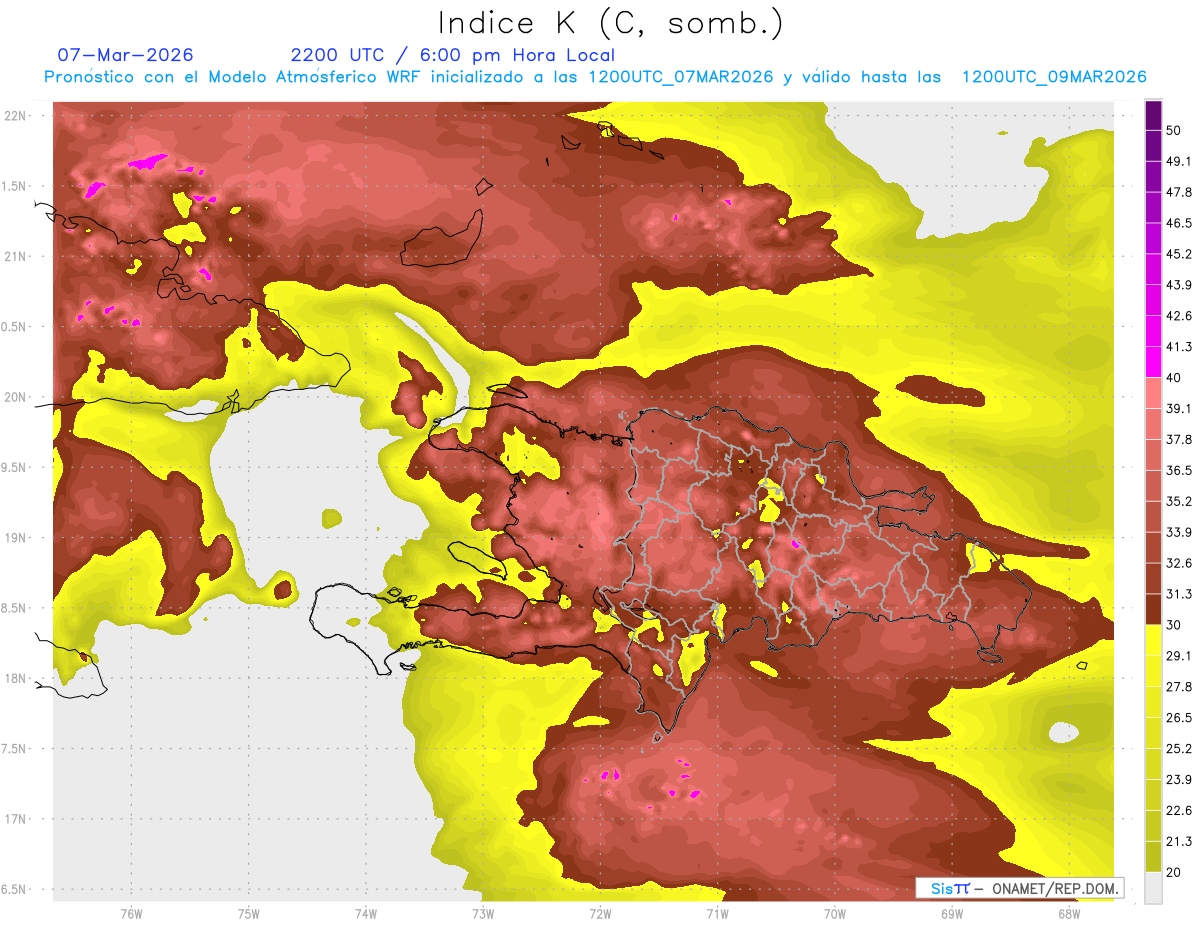The width and height of the screenshot is (1200, 927).
Task: Select the '17N' latitude axis label
Action: [16, 819]
